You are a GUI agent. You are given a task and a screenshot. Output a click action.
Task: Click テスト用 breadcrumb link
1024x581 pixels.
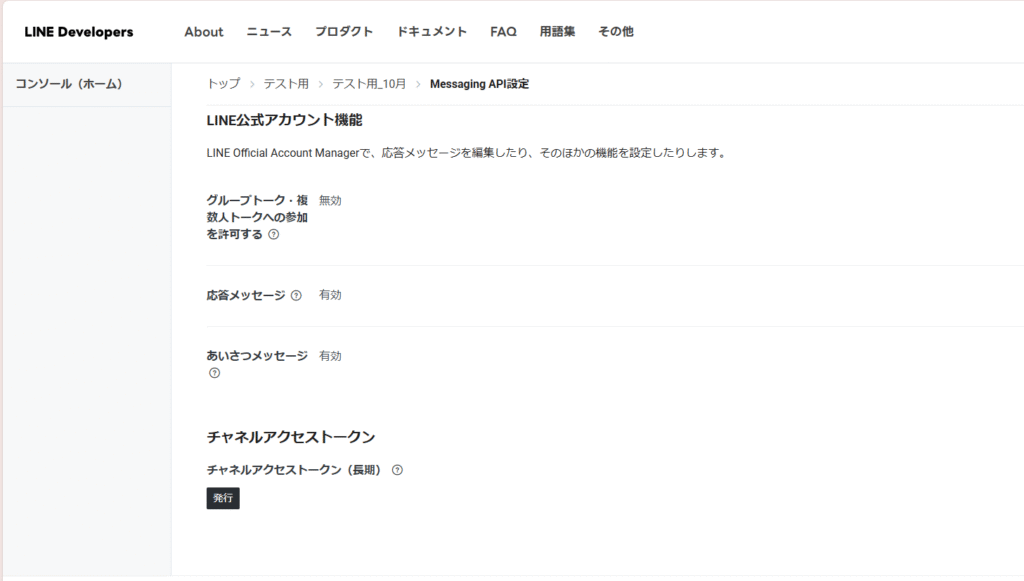tap(286, 84)
